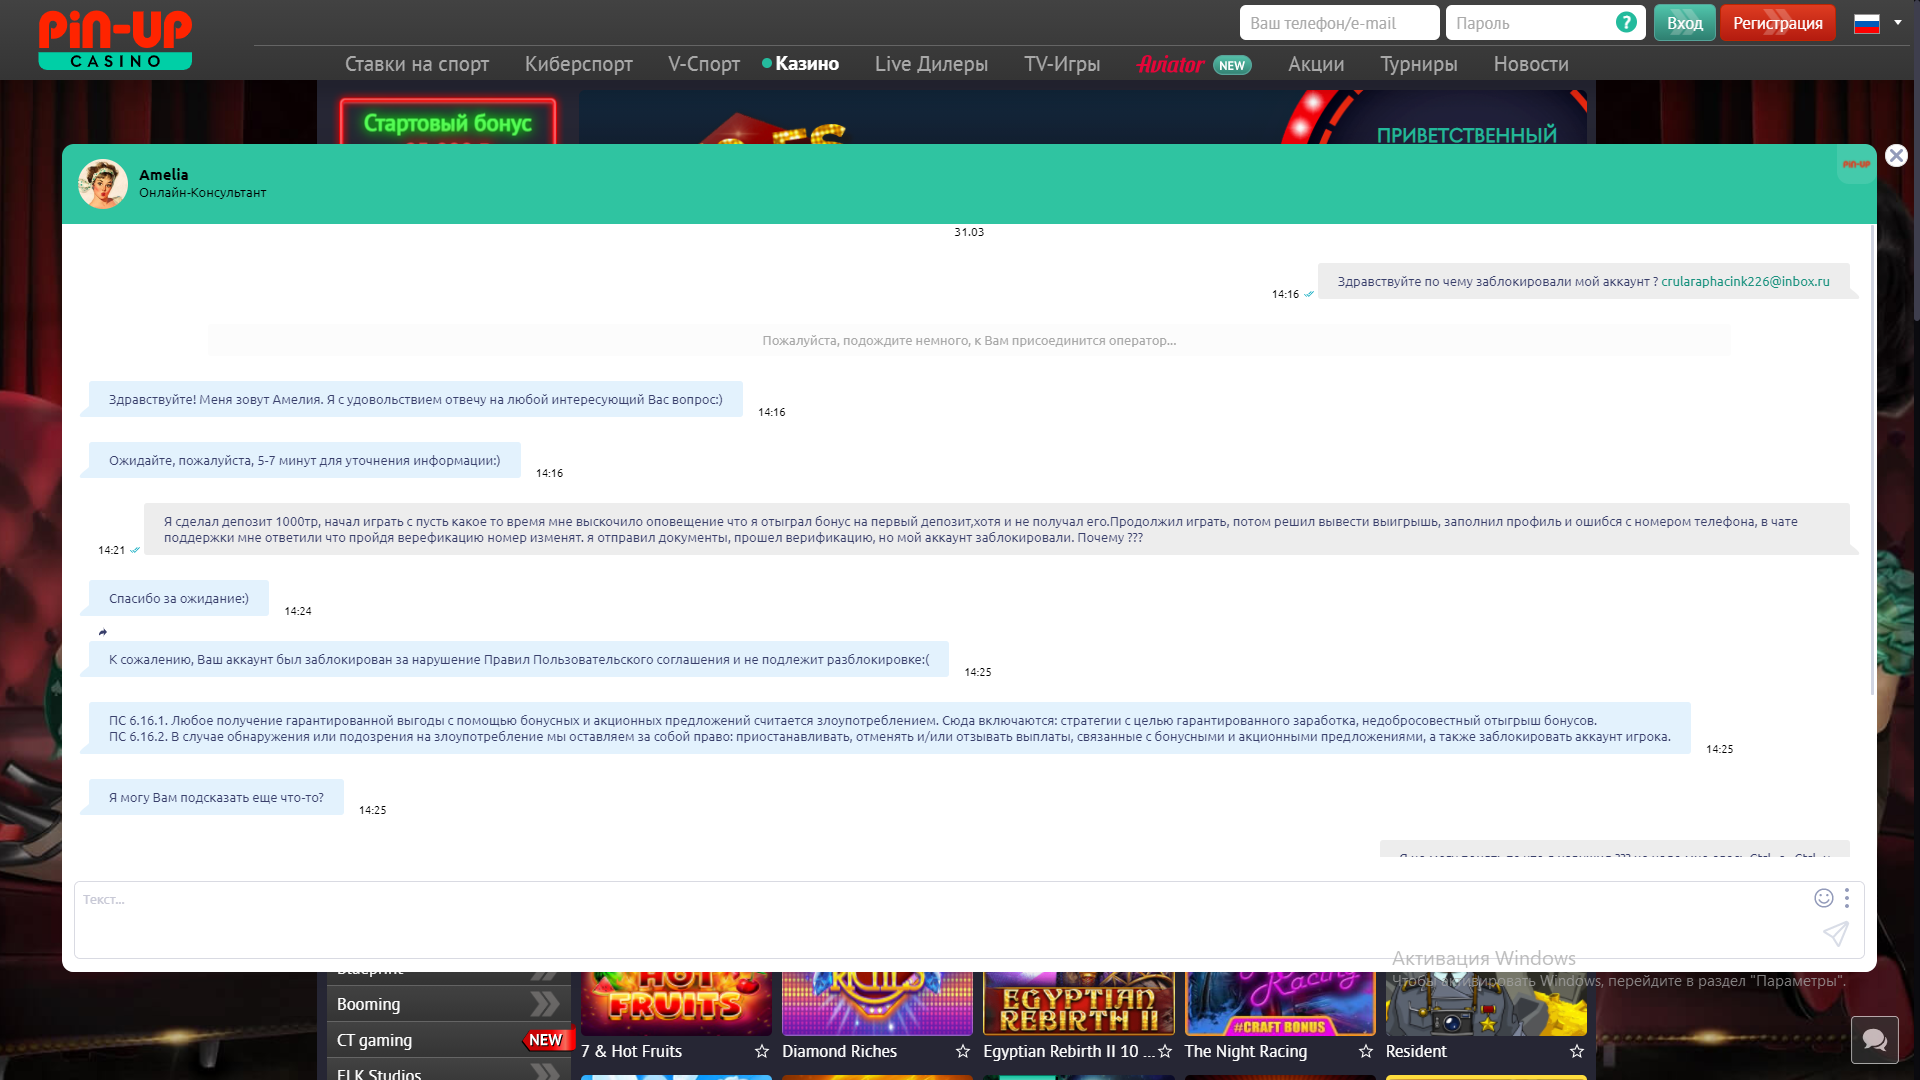The image size is (1920, 1080).
Task: Click the Вход login button
Action: point(1684,23)
